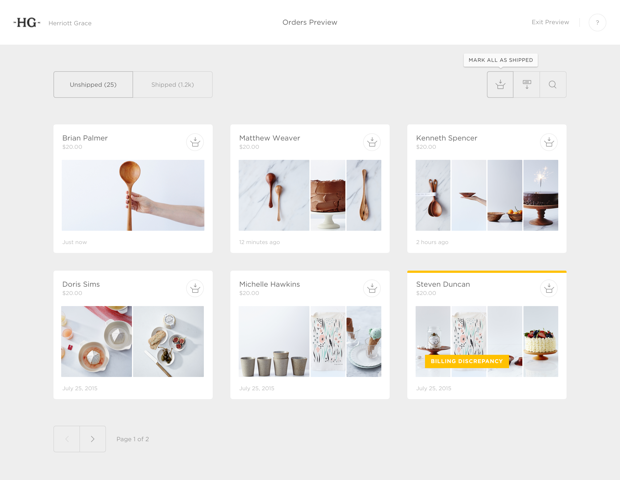Click the help question mark icon
The height and width of the screenshot is (480, 620).
click(x=597, y=22)
